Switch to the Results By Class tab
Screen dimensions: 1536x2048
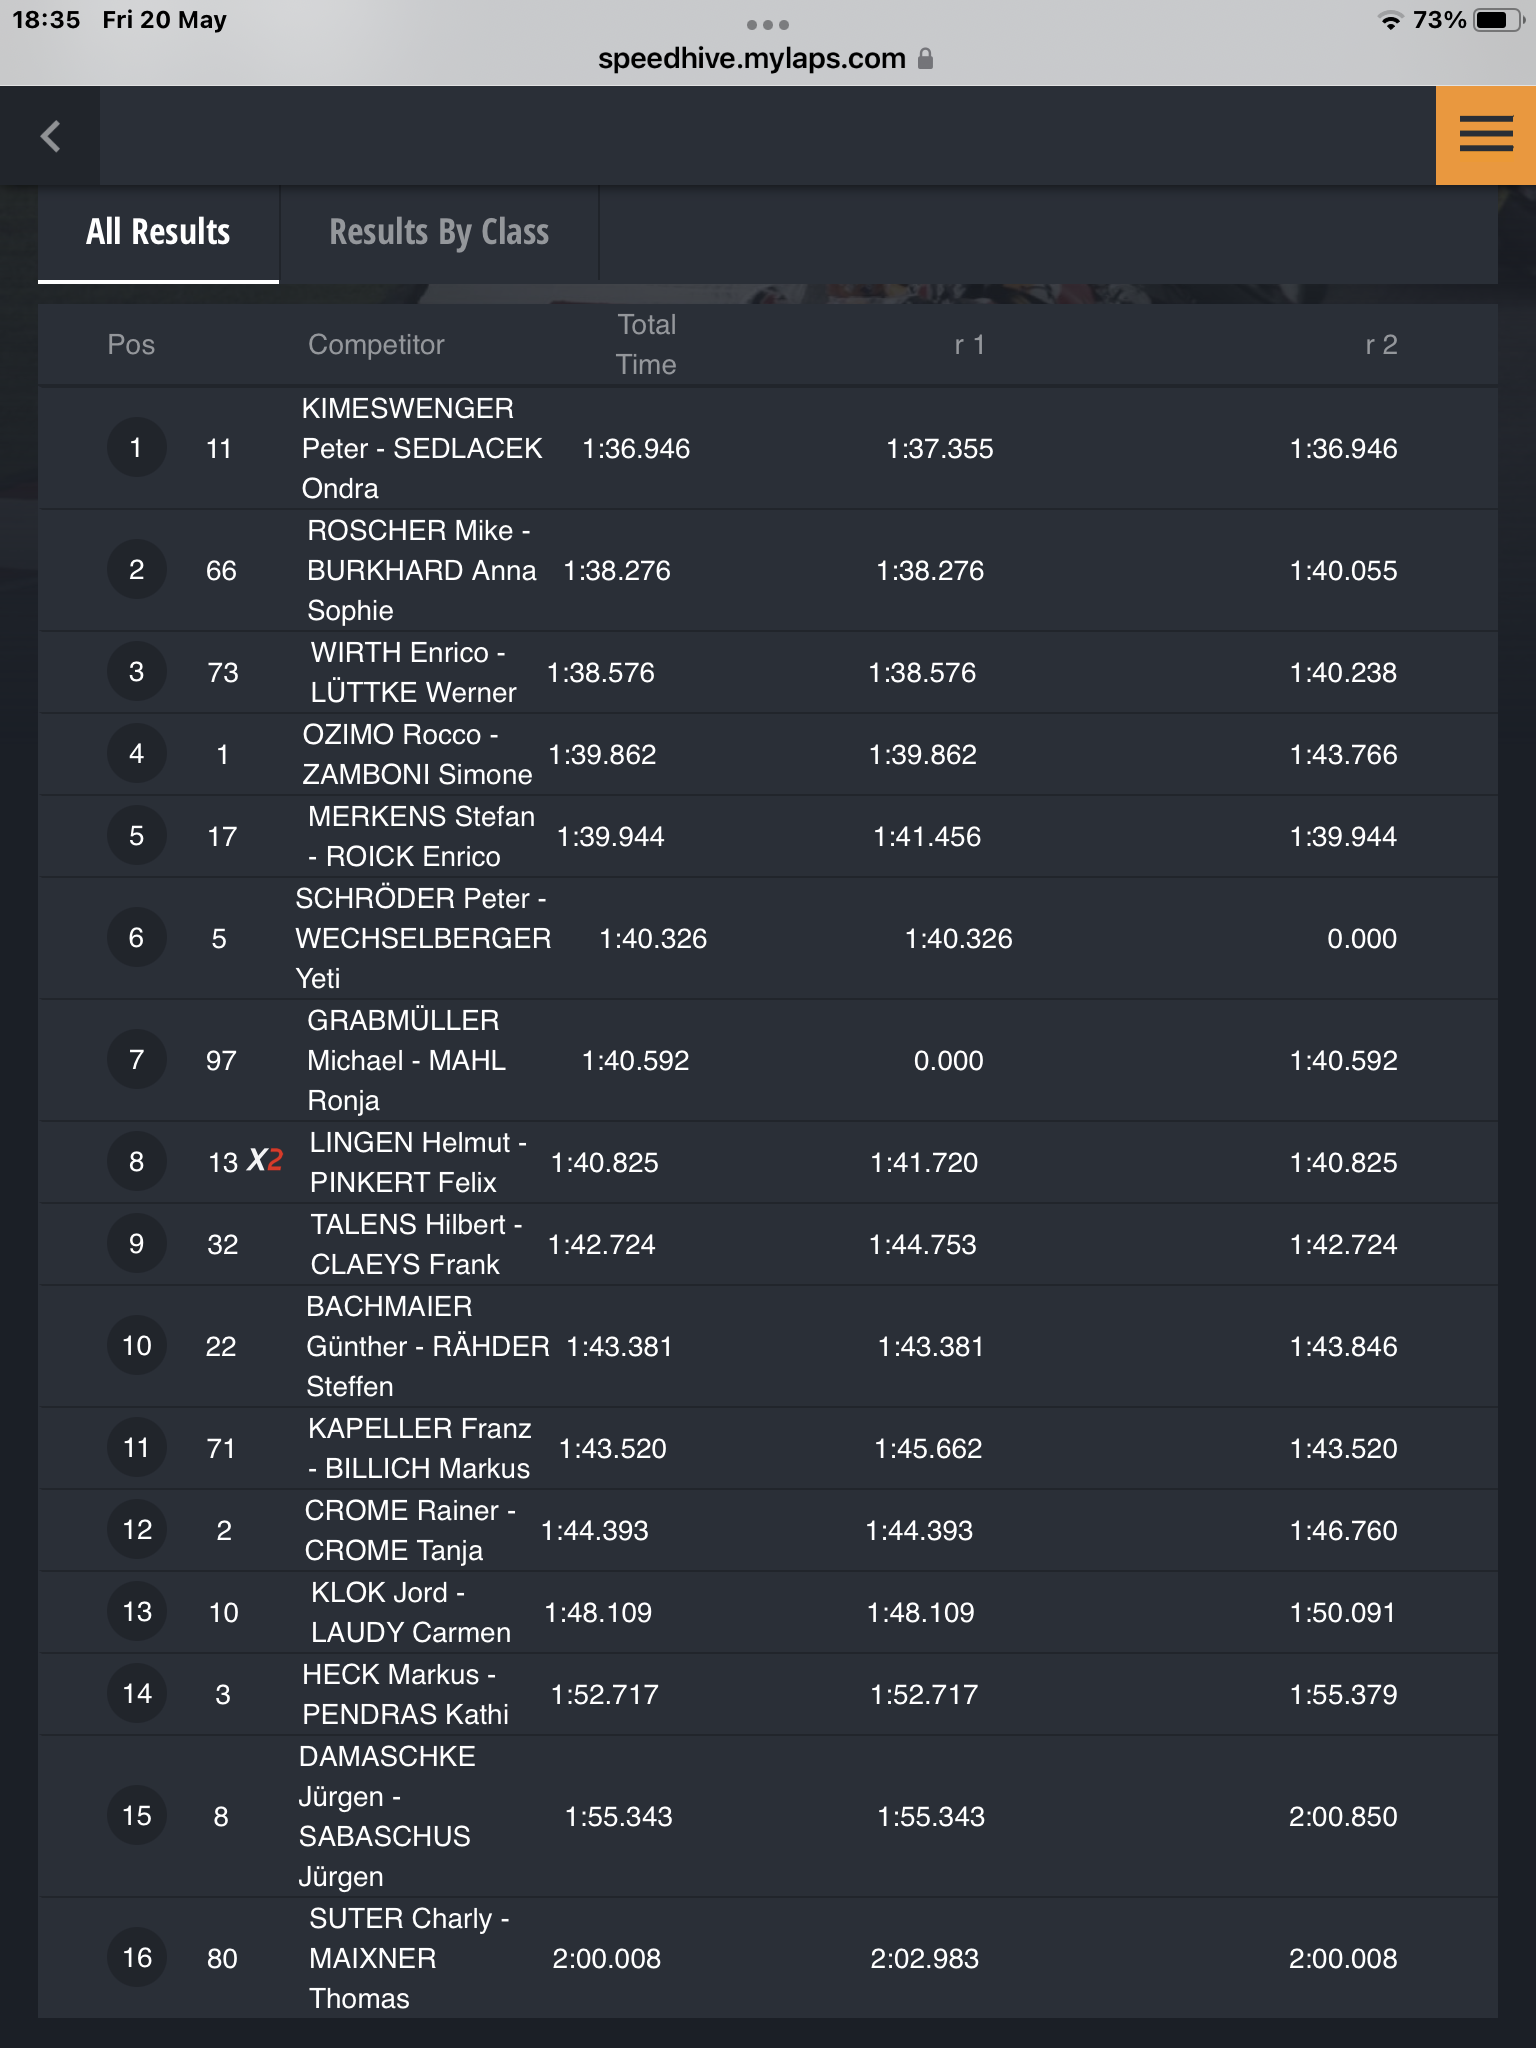coord(439,233)
